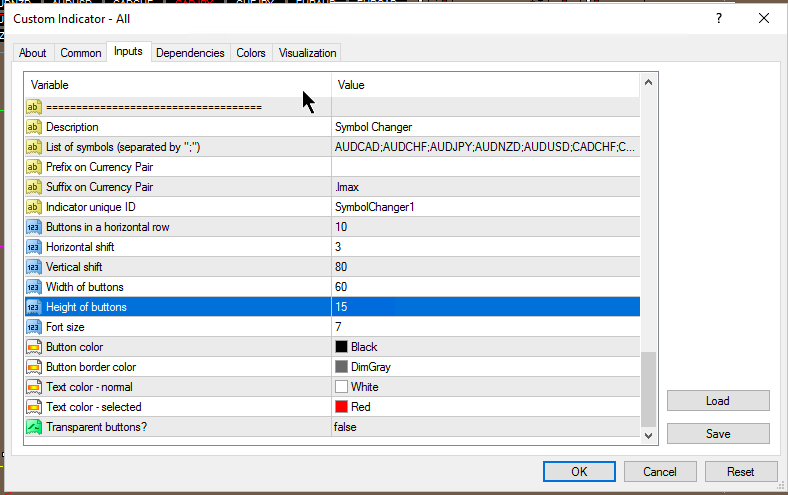Click the string icon beside Description

click(x=34, y=127)
